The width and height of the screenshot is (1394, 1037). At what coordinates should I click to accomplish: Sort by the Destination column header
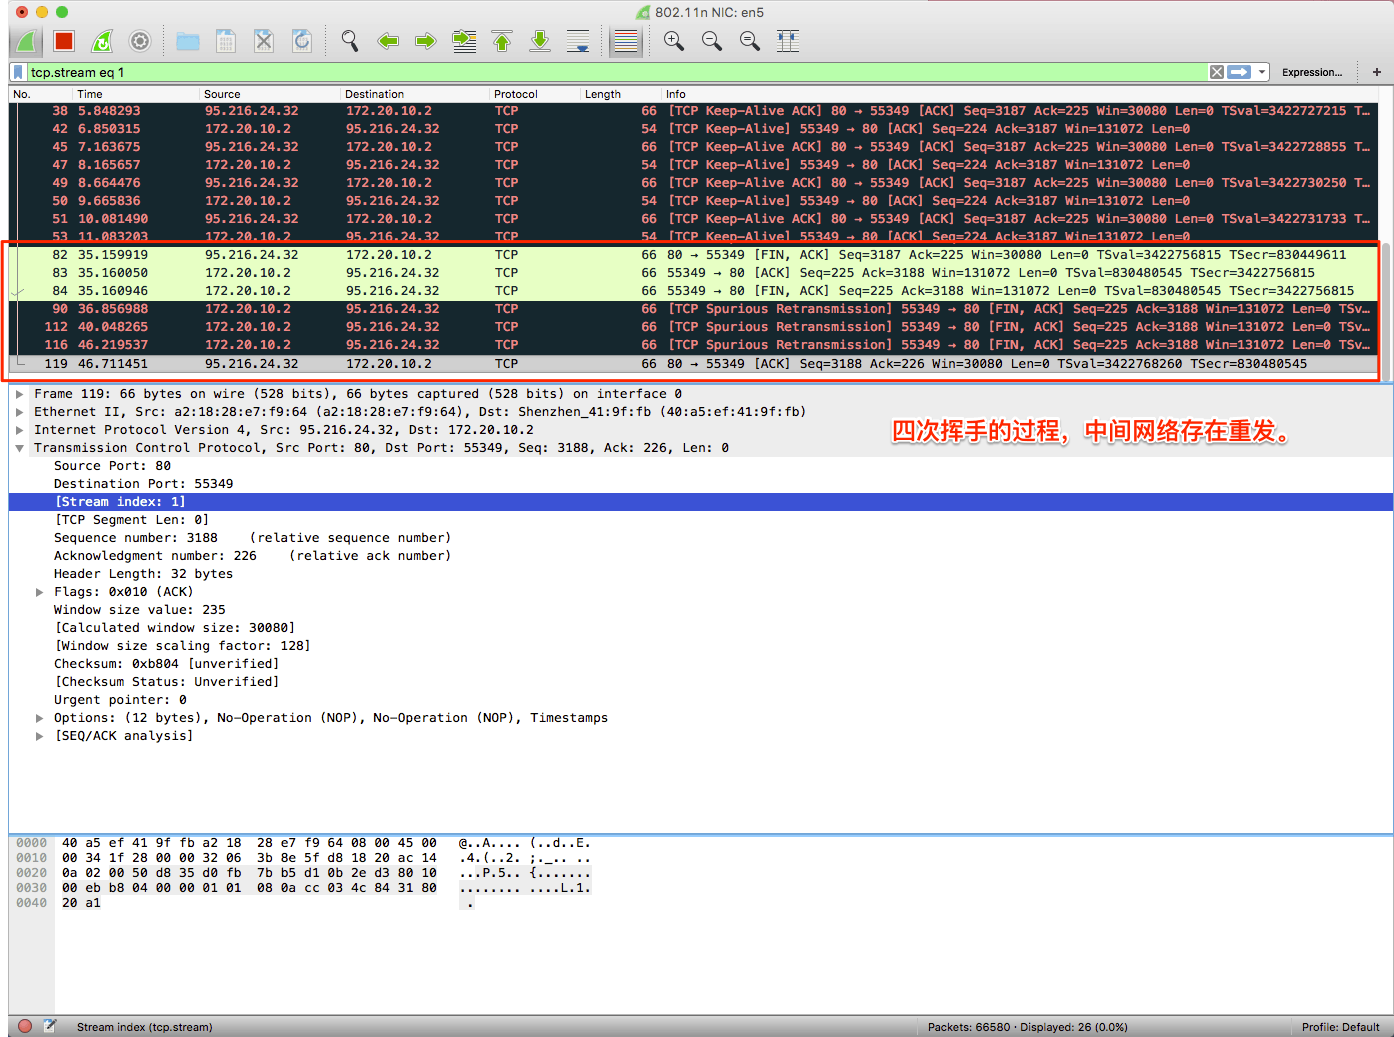point(415,94)
